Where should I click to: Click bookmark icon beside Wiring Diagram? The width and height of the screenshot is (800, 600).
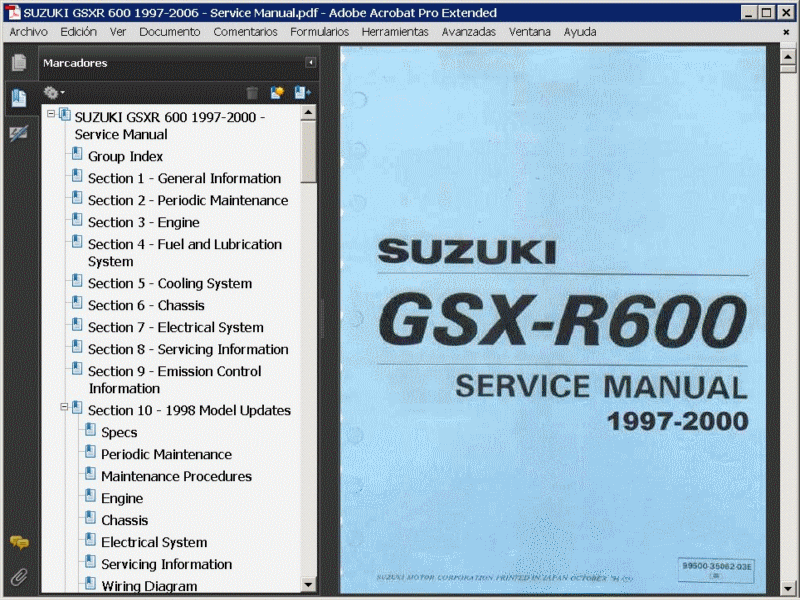[90, 583]
